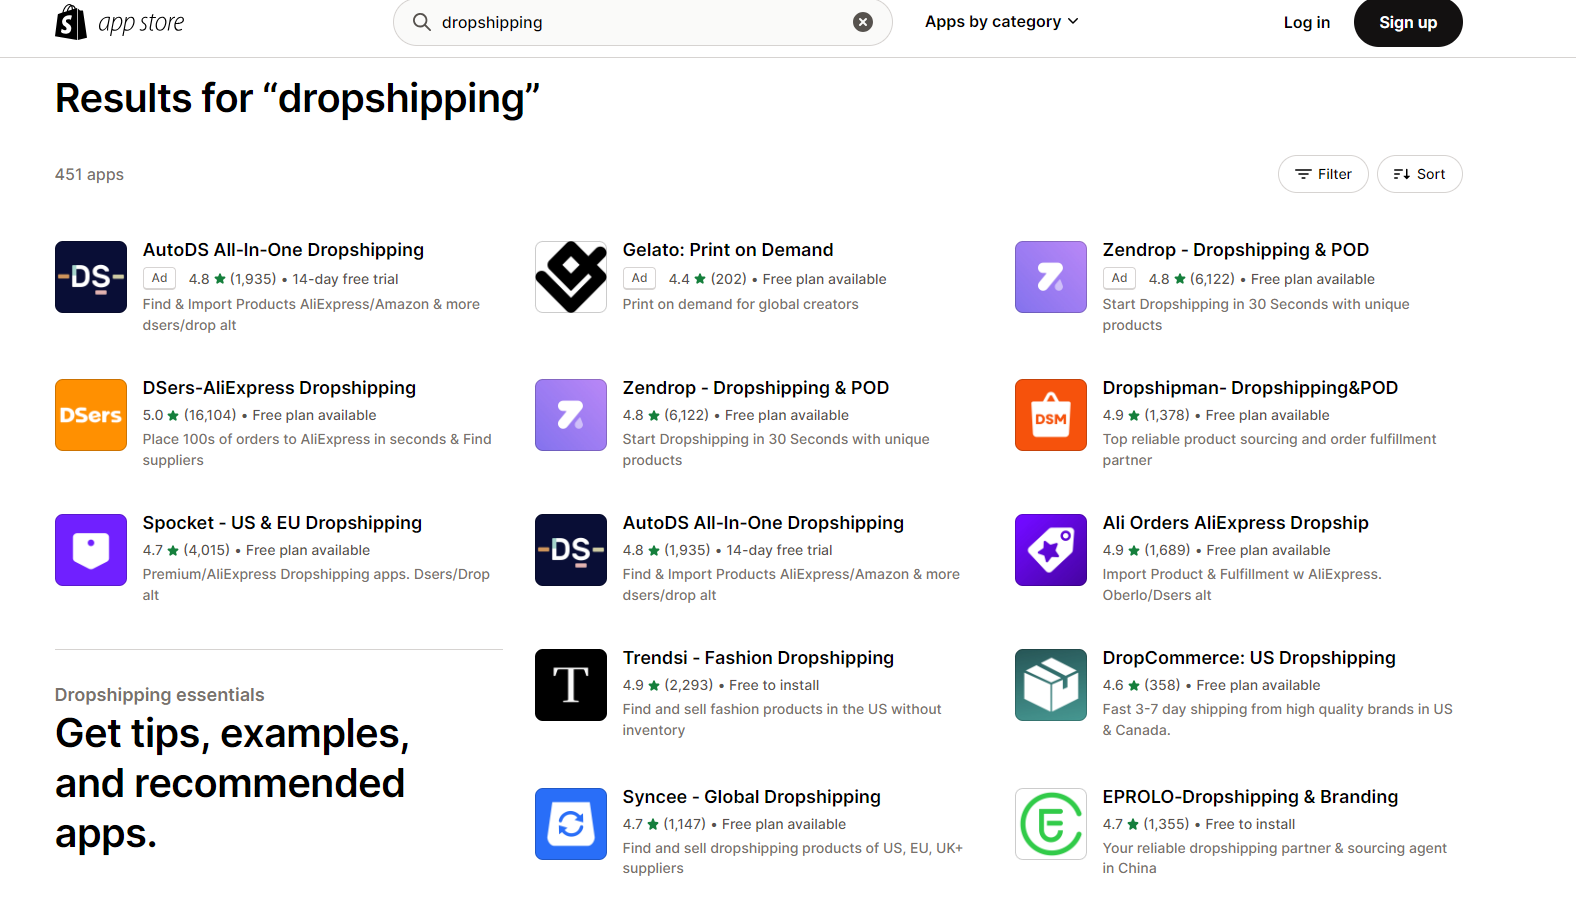Click the Ad badge on AutoDS listing
Viewport: 1576px width, 906px height.
160,278
